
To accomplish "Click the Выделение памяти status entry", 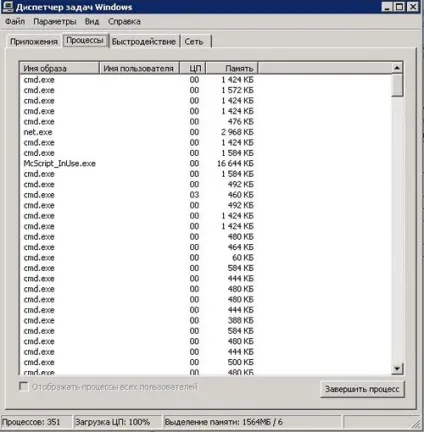I will click(252, 422).
